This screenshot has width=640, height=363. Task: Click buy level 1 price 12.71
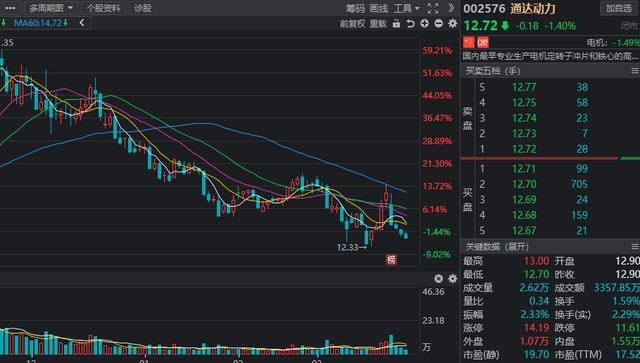coord(524,169)
